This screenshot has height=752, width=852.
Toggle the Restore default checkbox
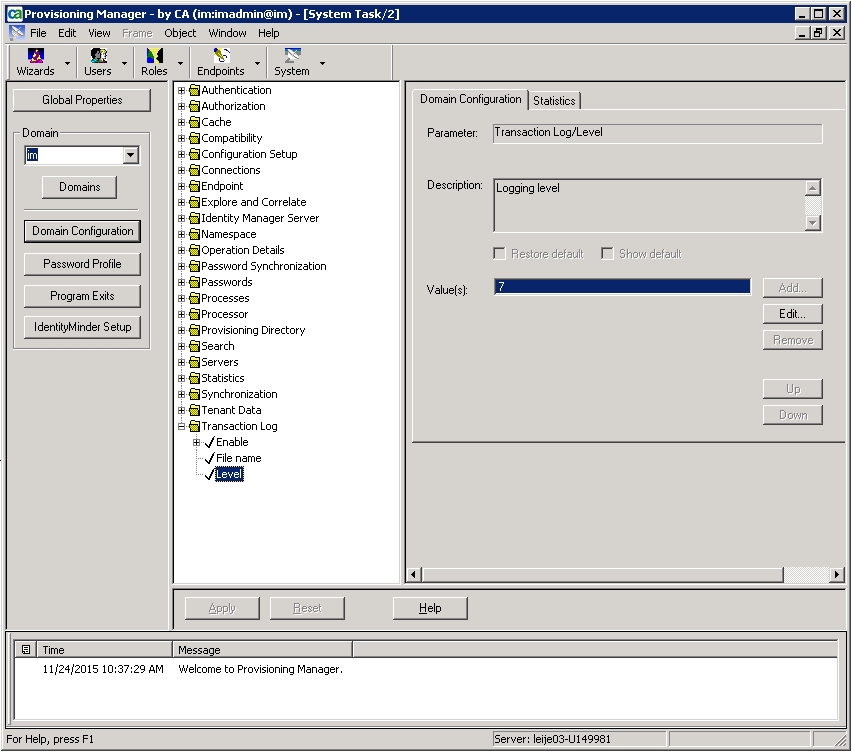coord(500,254)
